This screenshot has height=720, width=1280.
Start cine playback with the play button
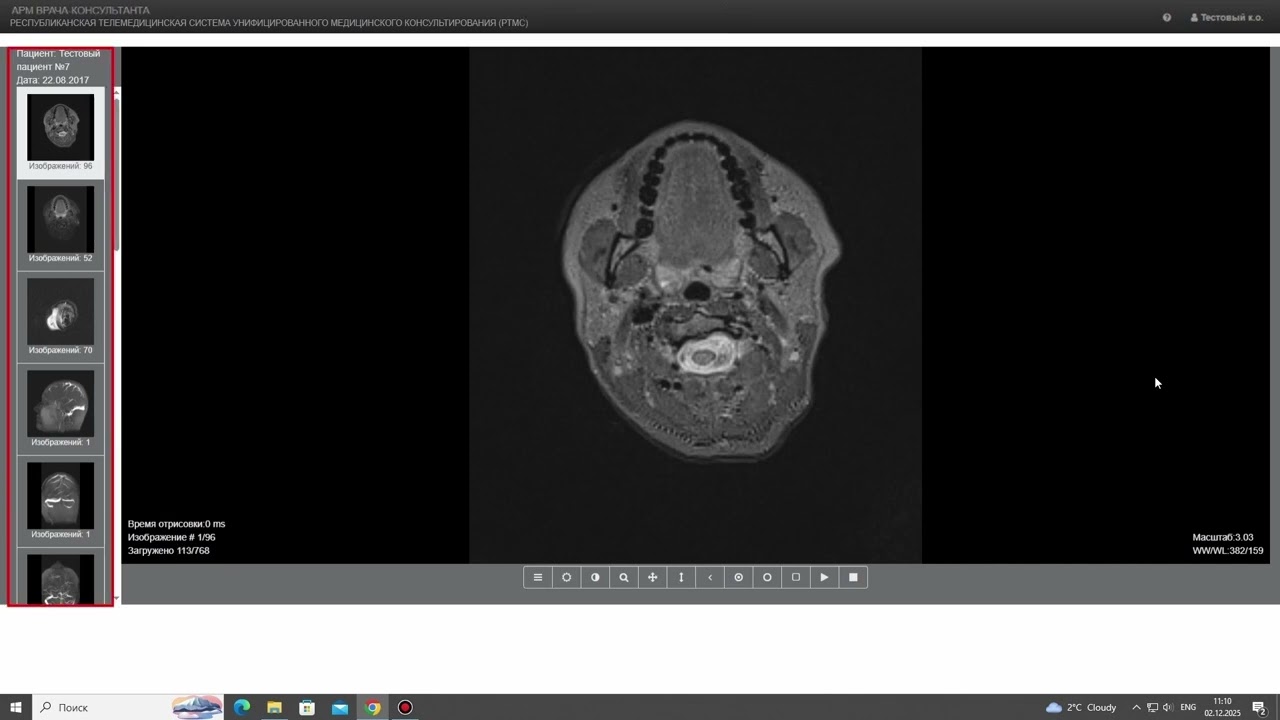point(824,577)
